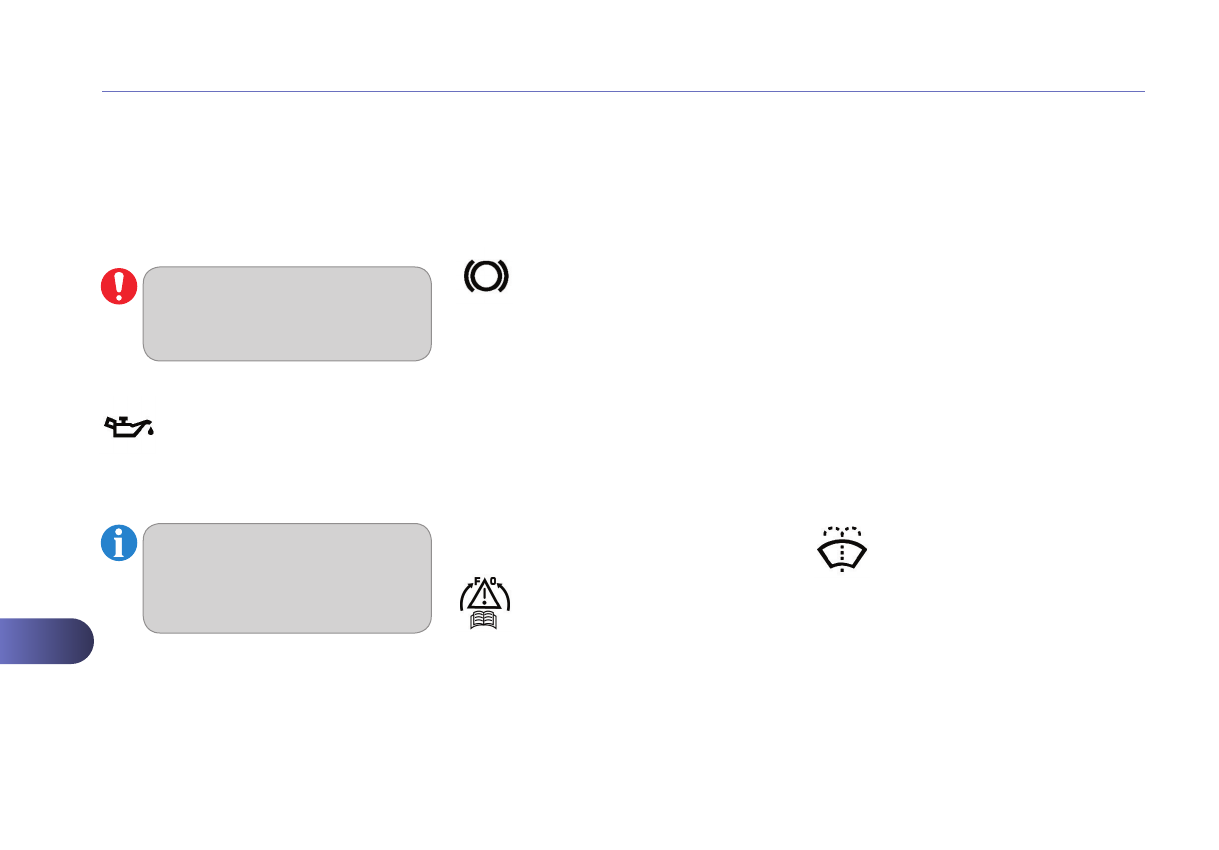The image size is (1219, 850).
Task: Click the right bracket arc of the brake icon
Action: coord(505,276)
